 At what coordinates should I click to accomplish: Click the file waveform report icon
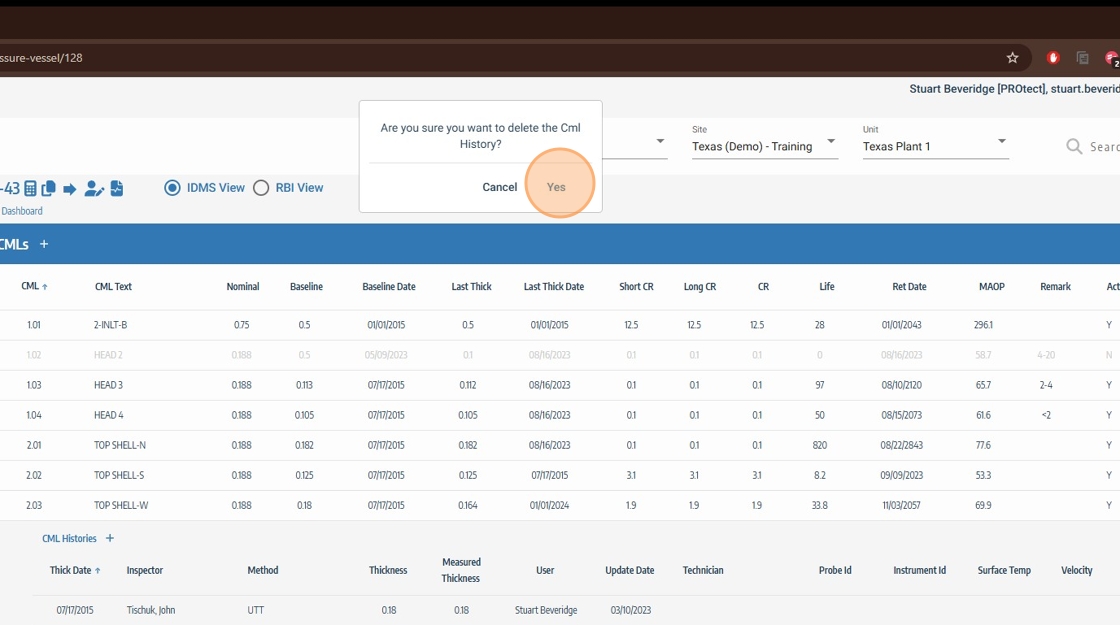[117, 188]
